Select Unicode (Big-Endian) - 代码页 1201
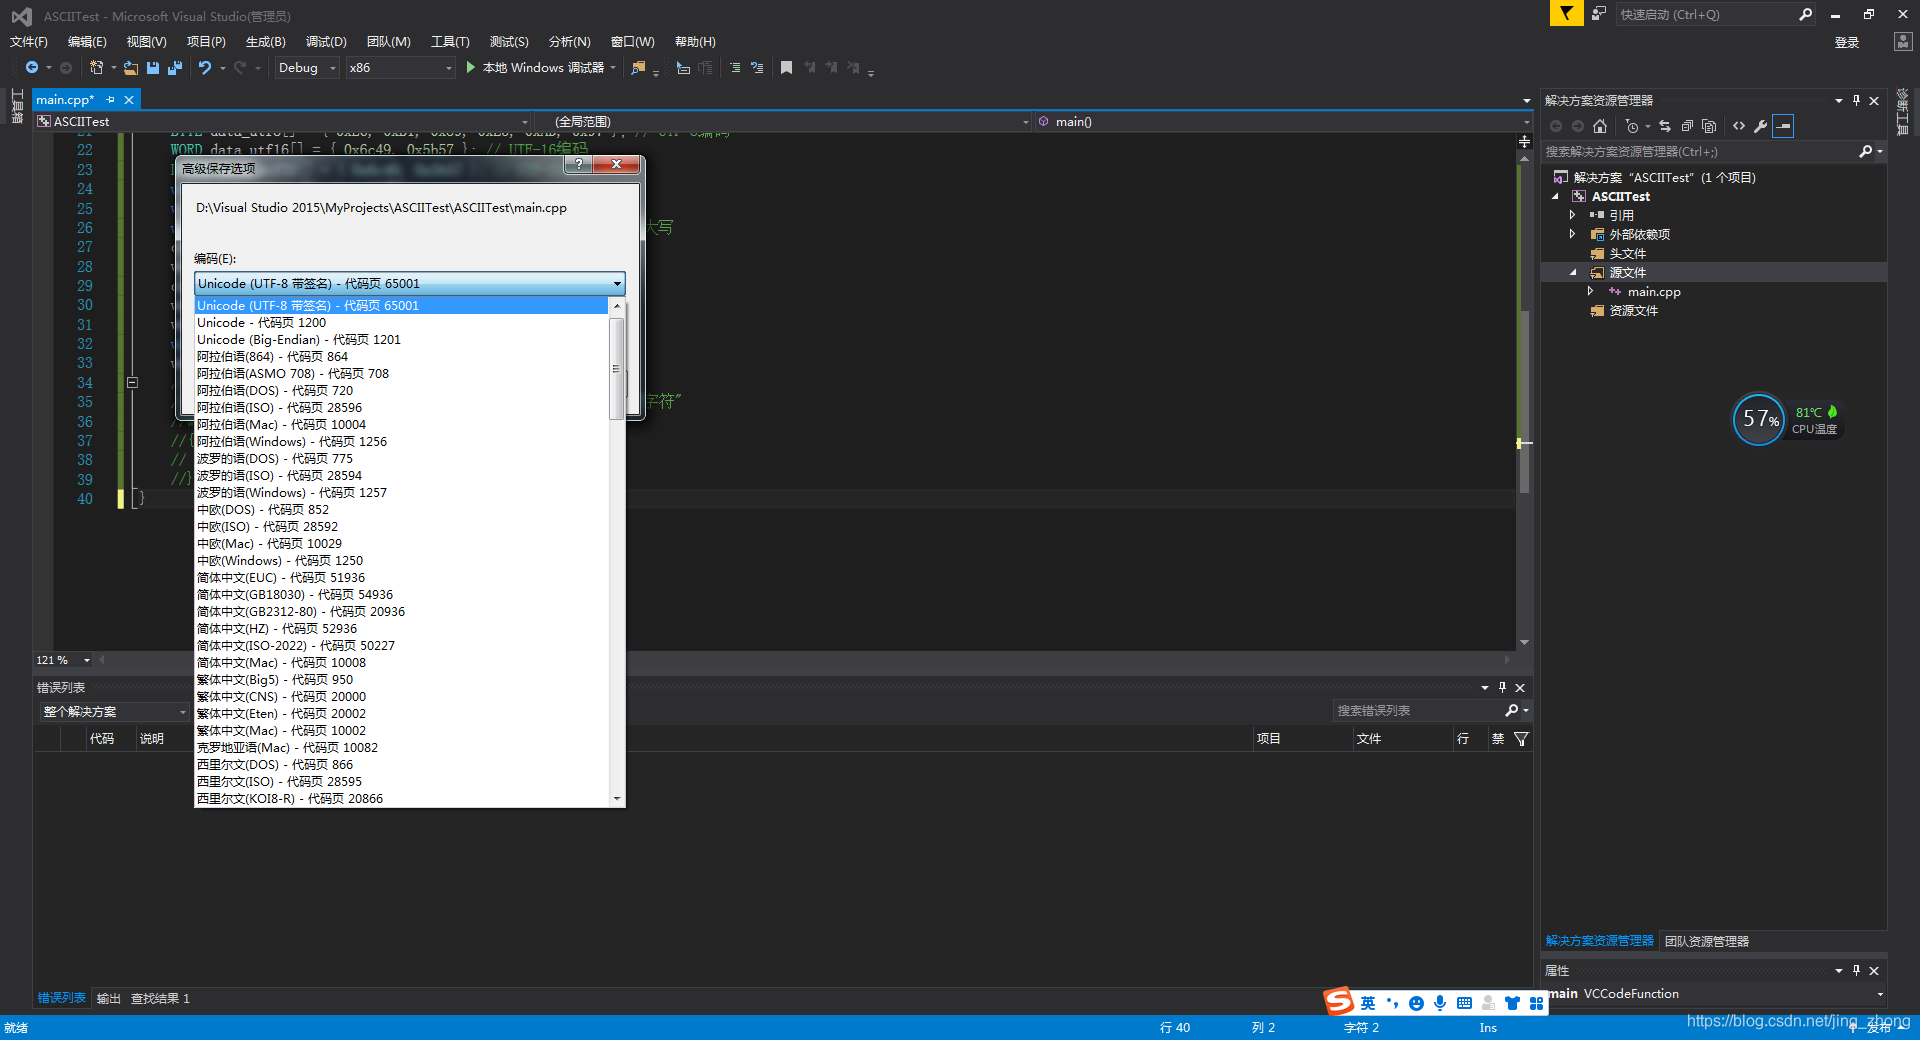 pyautogui.click(x=401, y=340)
